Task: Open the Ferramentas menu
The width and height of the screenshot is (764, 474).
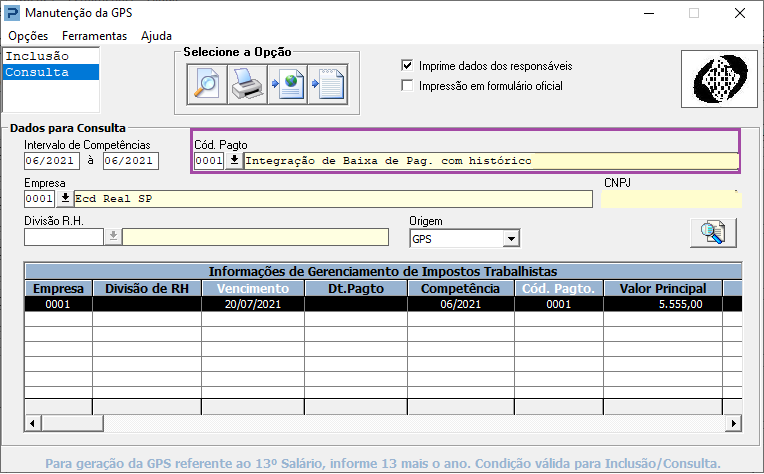Action: click(95, 36)
